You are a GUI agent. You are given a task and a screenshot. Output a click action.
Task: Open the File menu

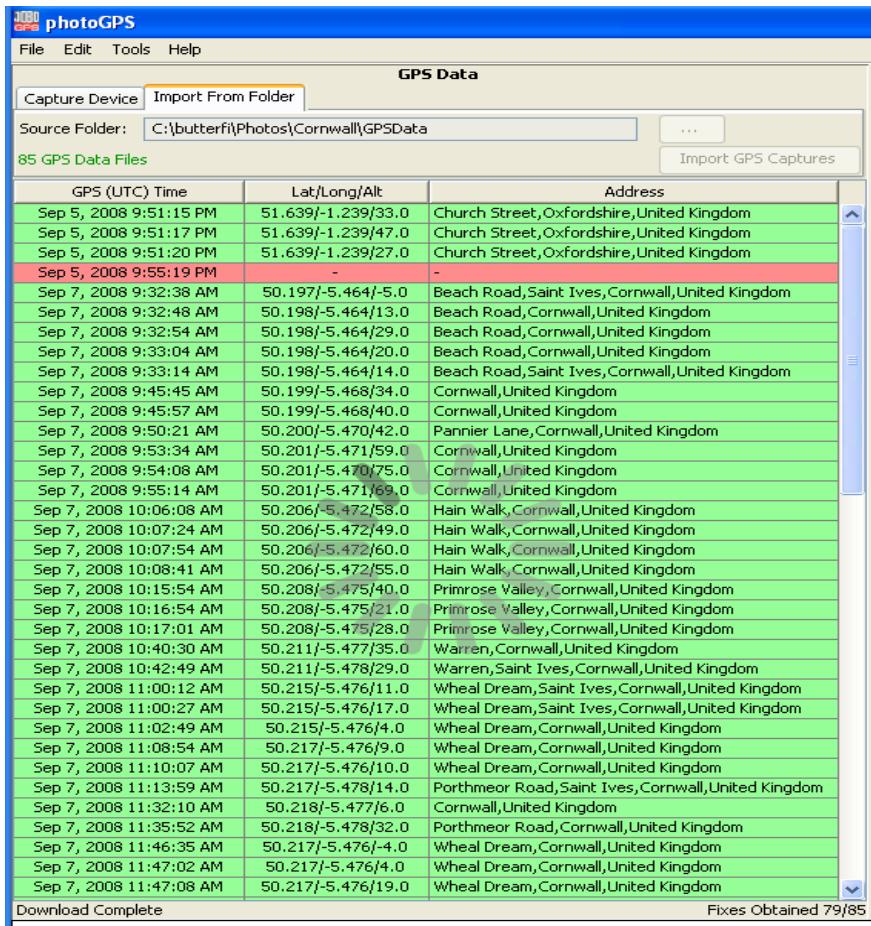(x=31, y=50)
